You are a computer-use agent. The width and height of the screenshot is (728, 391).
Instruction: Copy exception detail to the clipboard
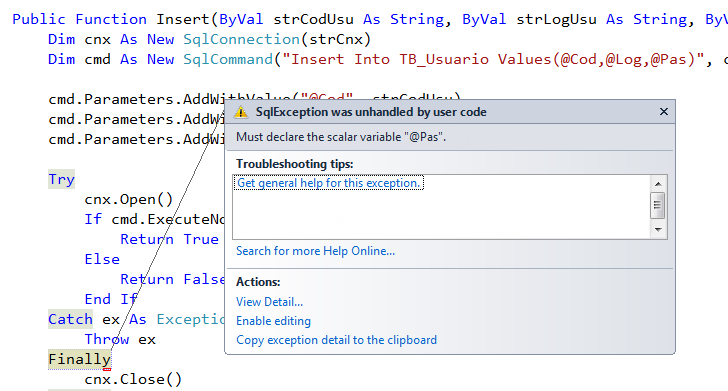(336, 340)
